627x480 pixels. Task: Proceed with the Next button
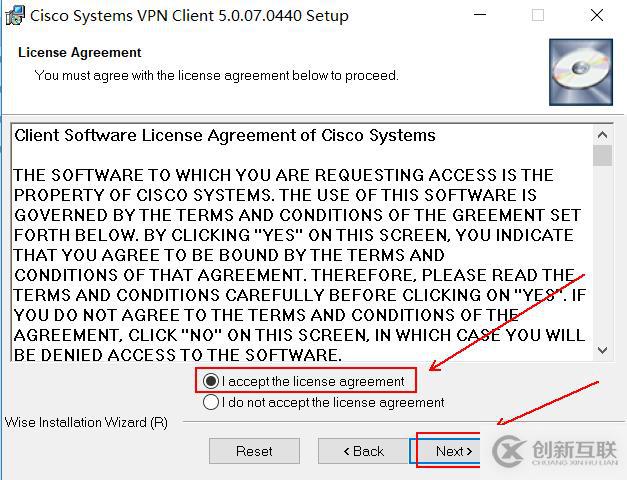(x=448, y=451)
